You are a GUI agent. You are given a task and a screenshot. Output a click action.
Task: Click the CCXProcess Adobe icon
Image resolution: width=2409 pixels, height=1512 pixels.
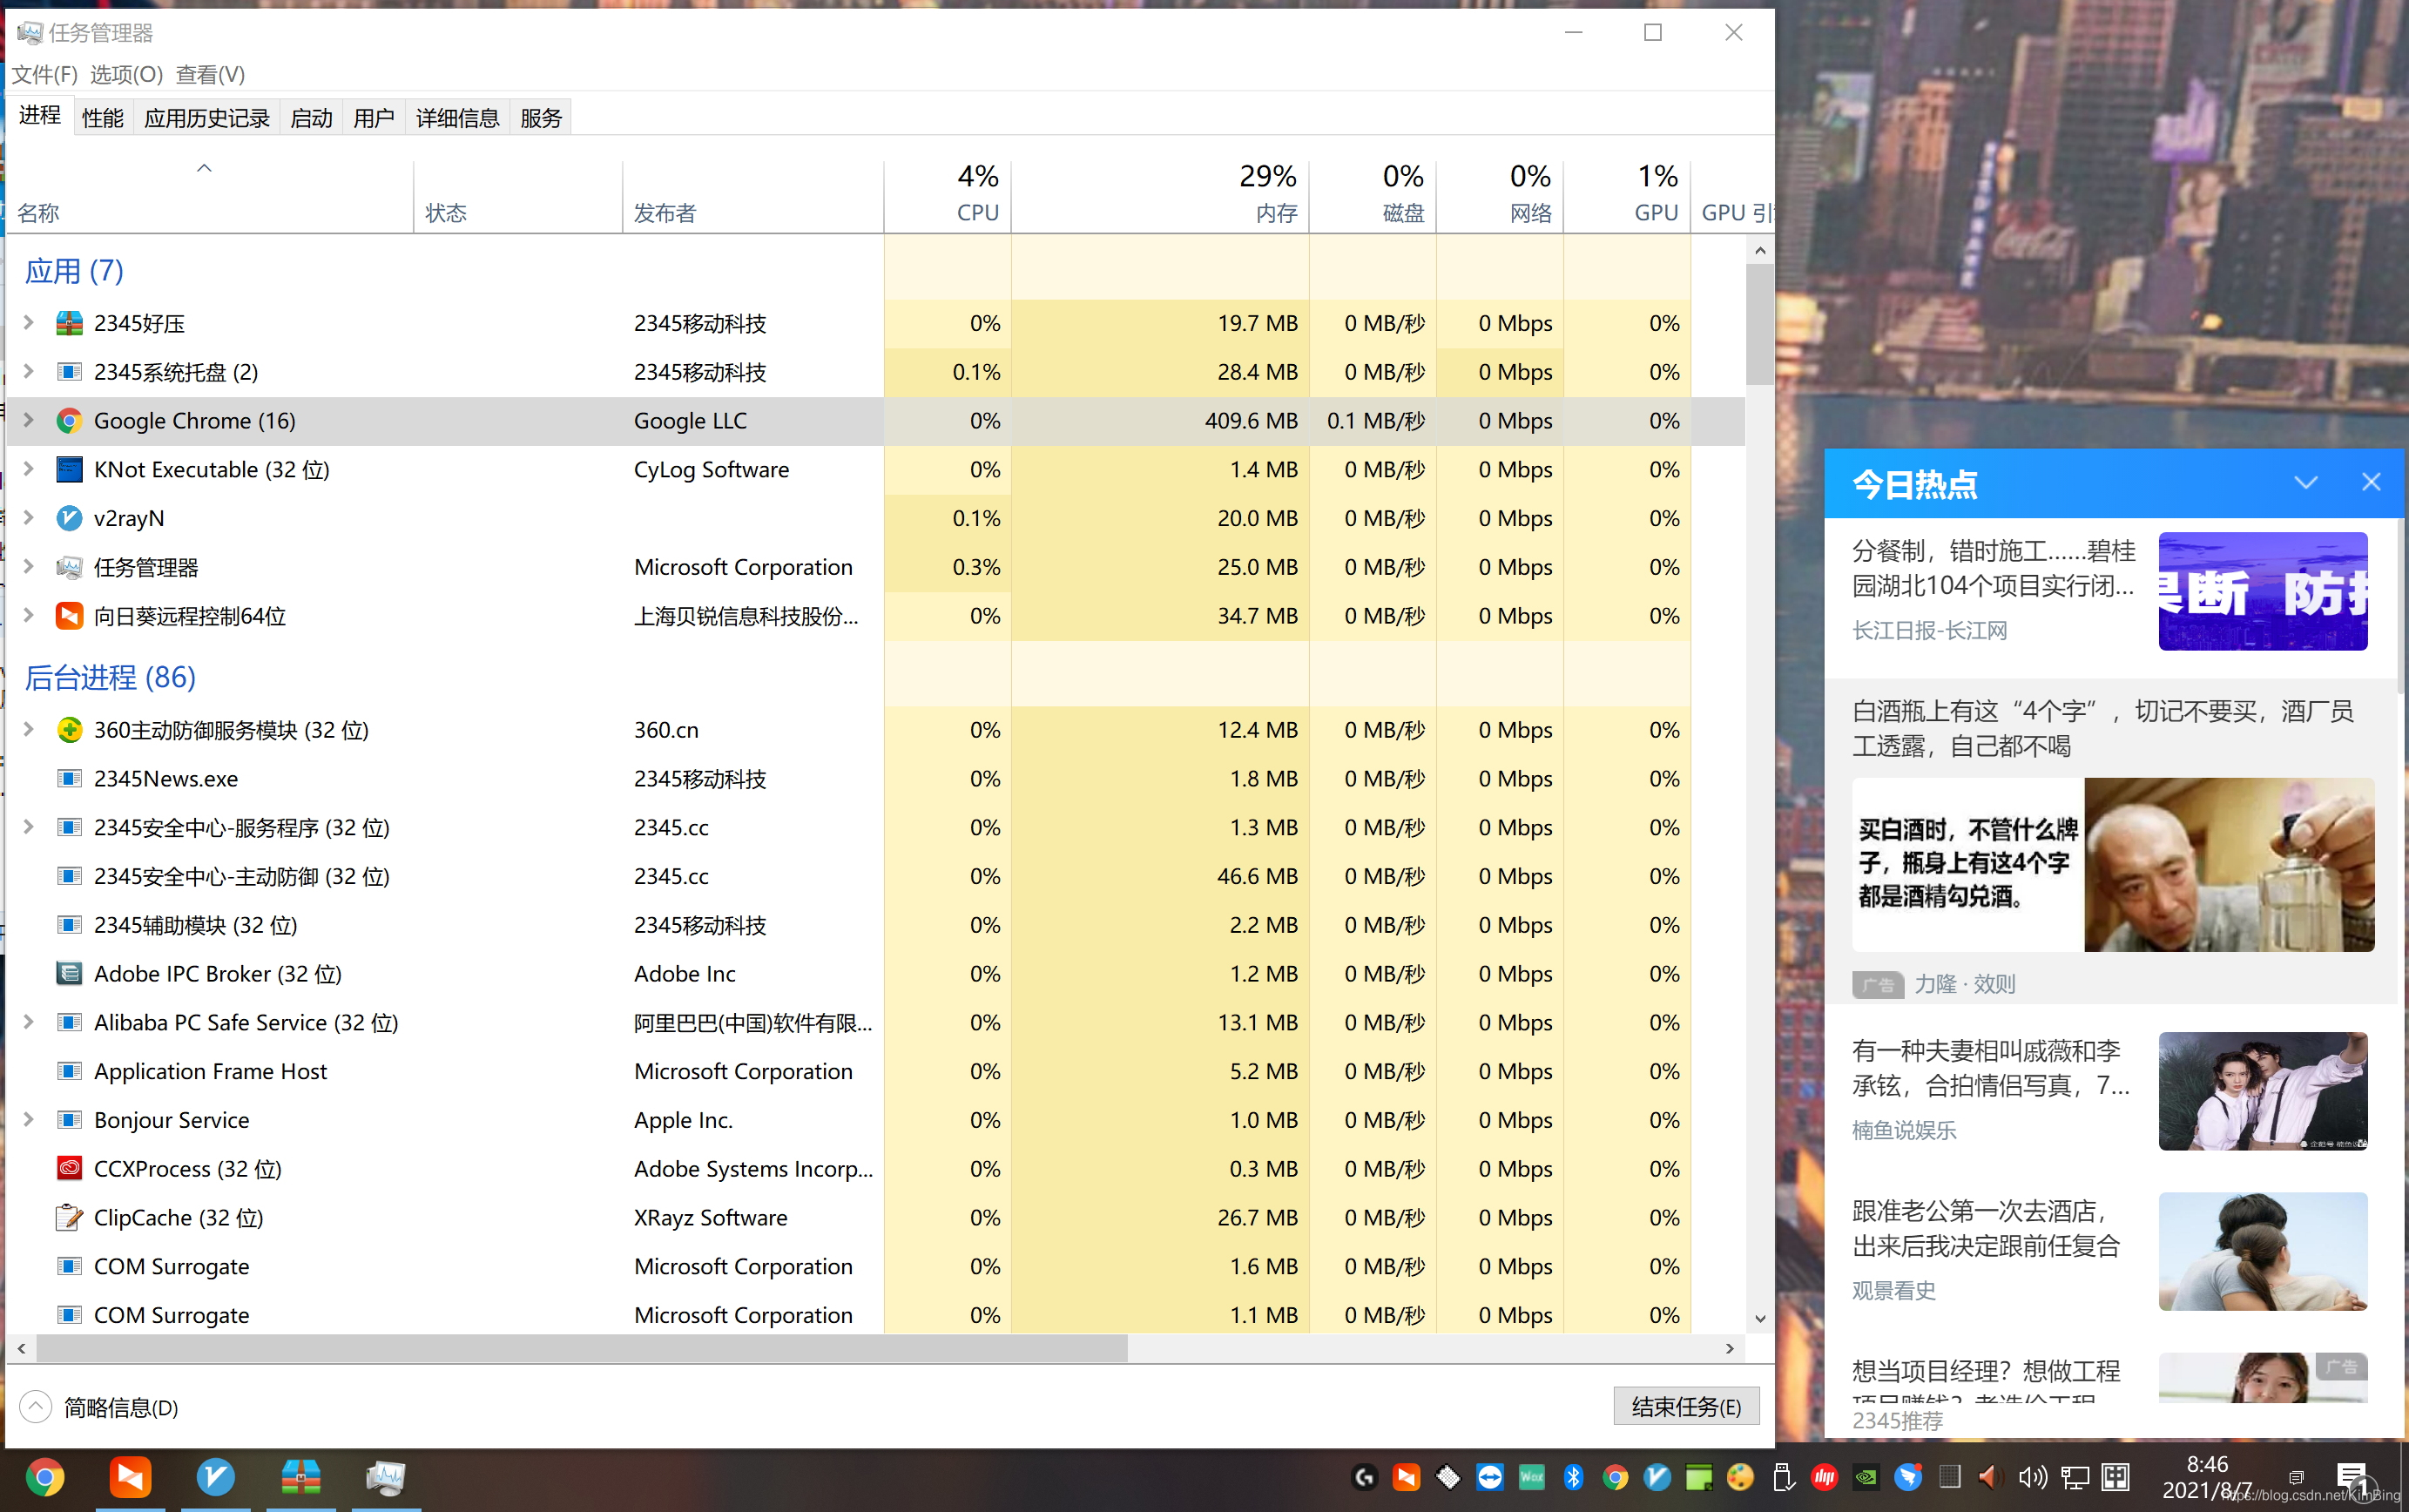click(x=69, y=1168)
